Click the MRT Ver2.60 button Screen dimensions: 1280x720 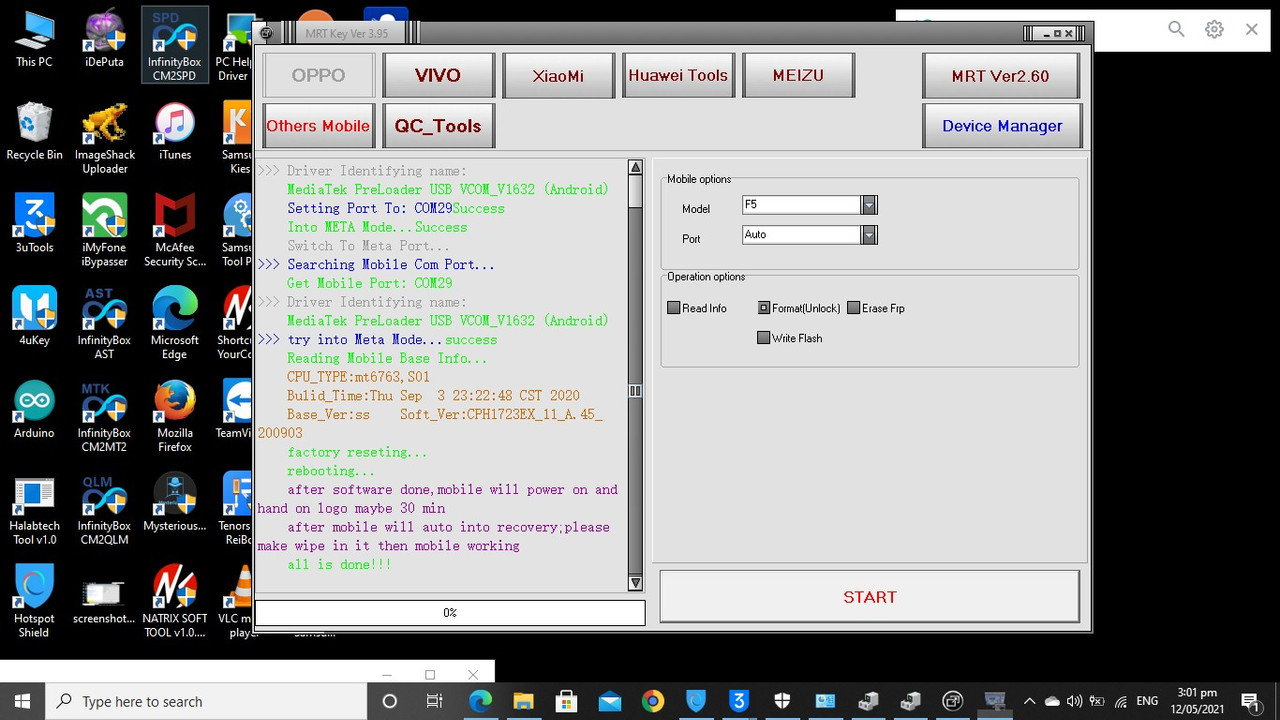[x=1000, y=75]
